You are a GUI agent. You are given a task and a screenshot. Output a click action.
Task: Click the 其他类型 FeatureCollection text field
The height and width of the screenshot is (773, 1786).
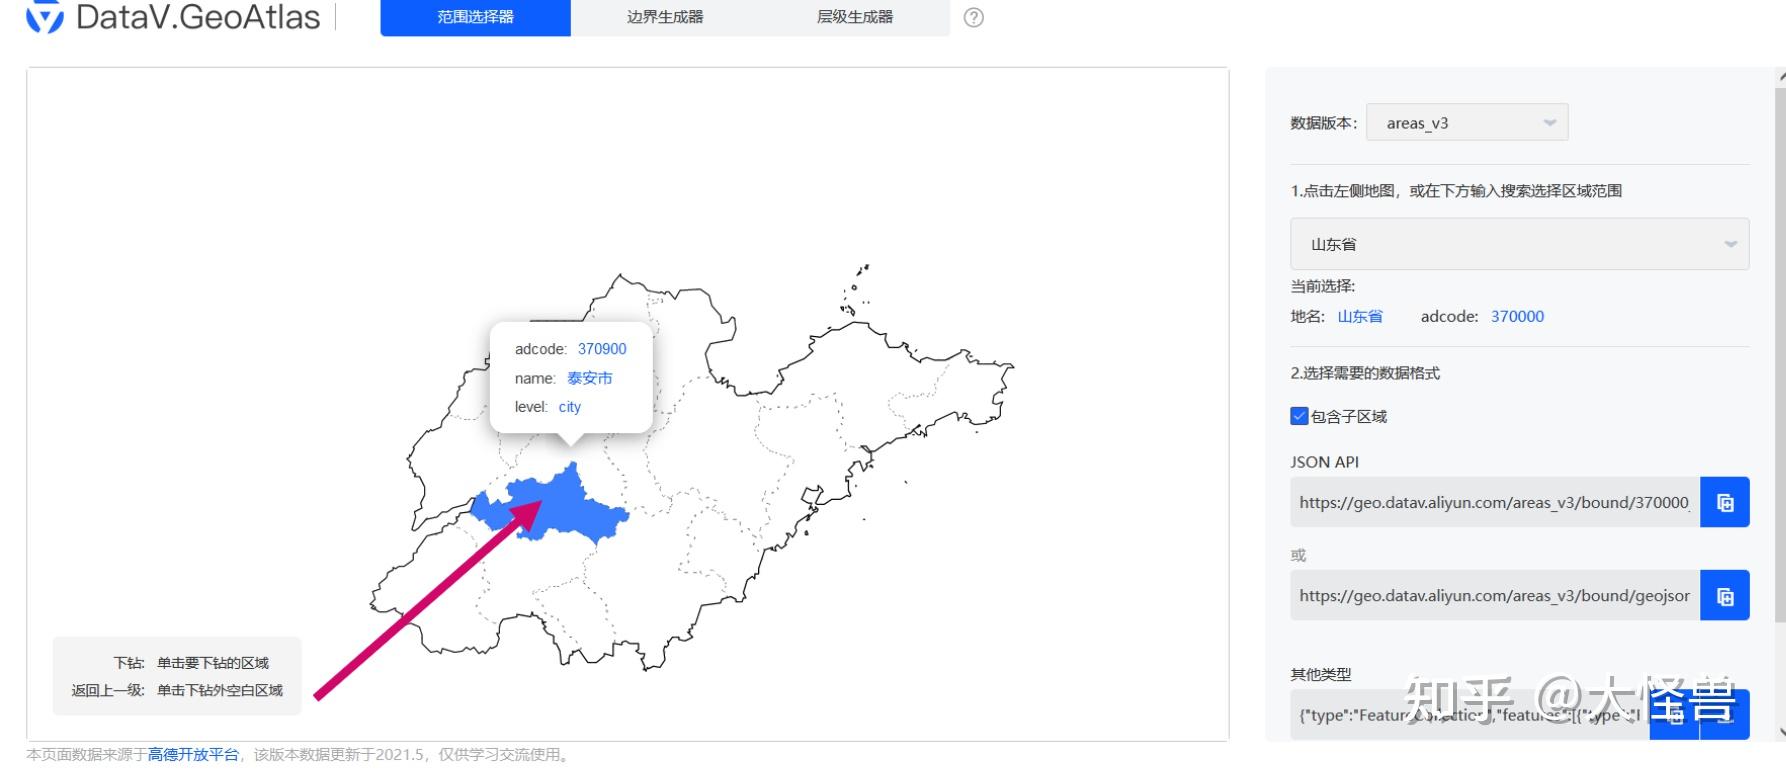click(1470, 715)
